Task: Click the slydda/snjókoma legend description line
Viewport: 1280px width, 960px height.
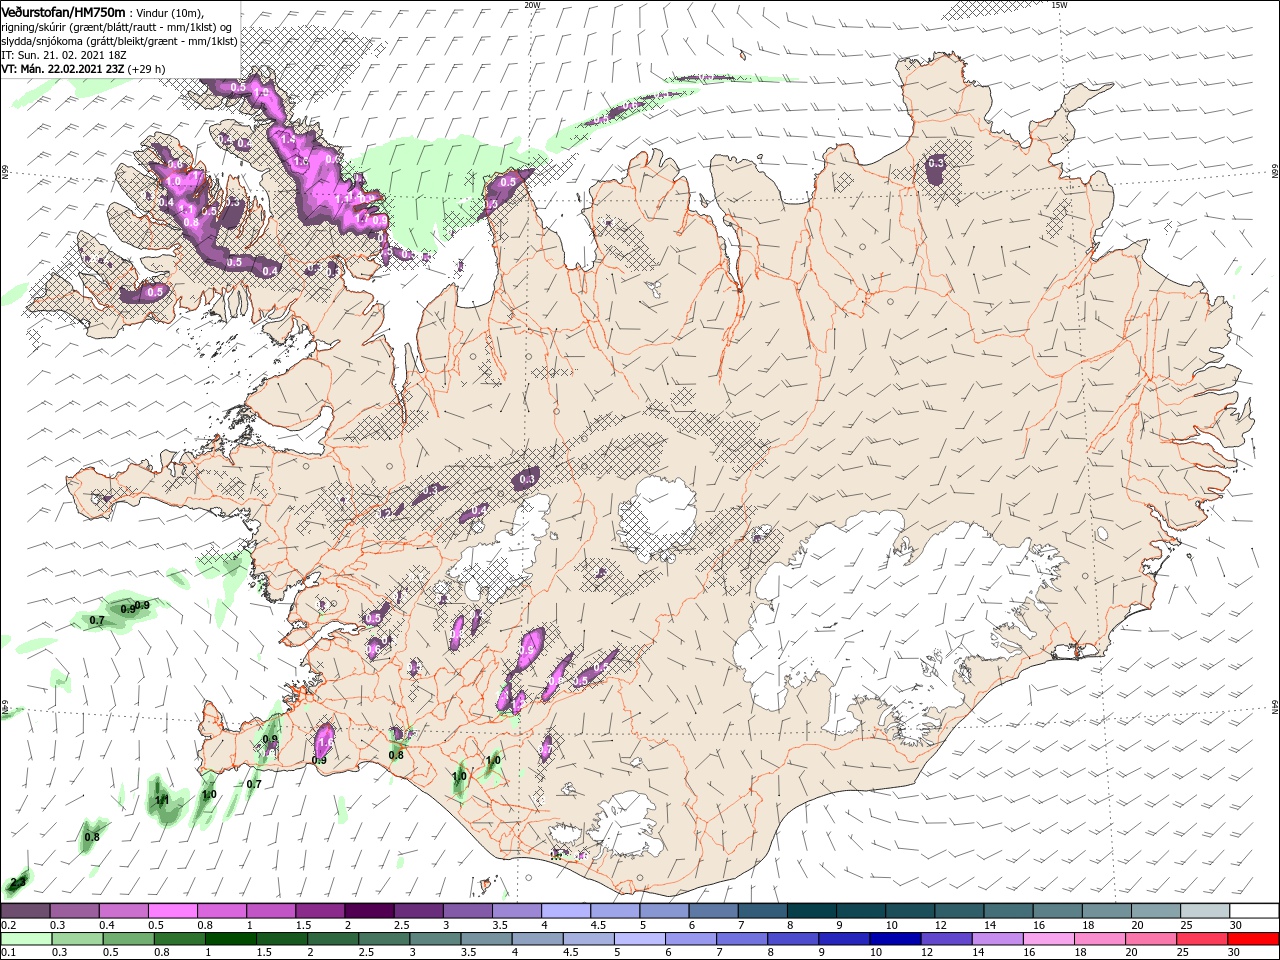Action: click(x=119, y=41)
